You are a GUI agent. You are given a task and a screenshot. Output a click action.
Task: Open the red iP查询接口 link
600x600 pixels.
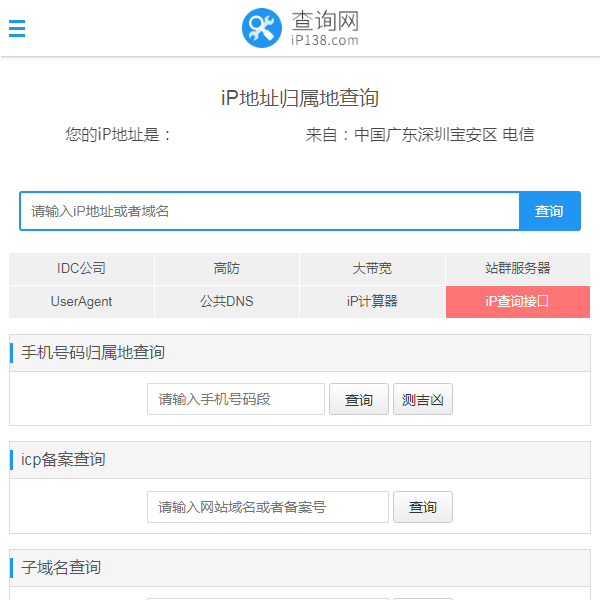tap(518, 302)
